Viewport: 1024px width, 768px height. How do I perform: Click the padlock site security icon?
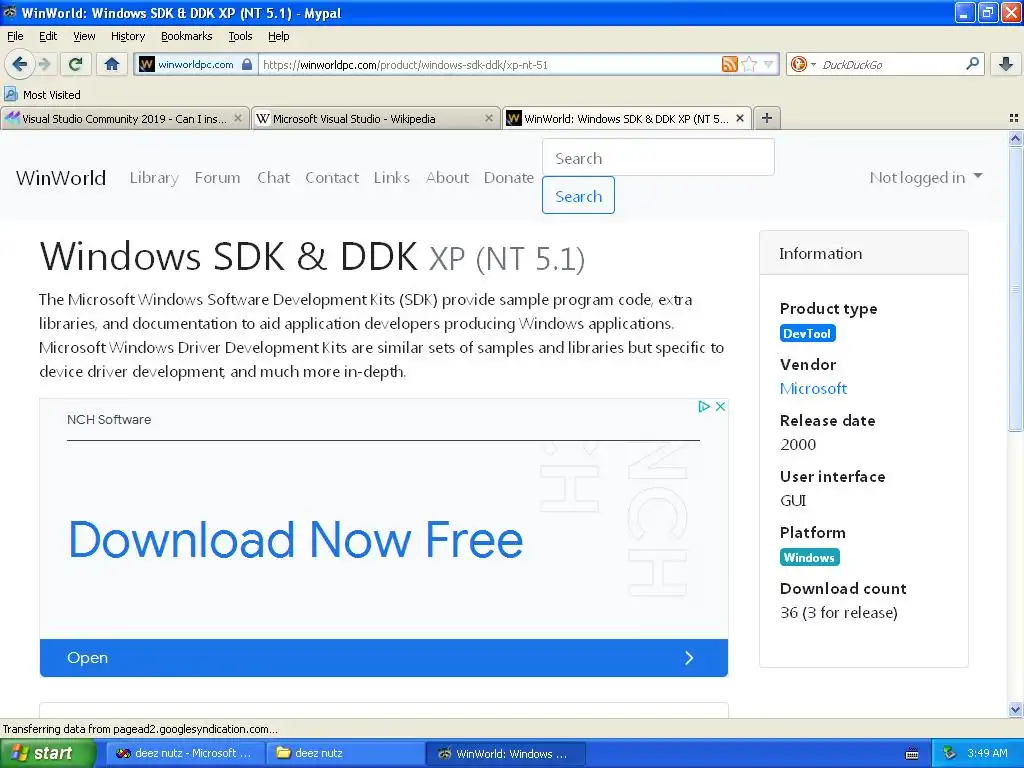pyautogui.click(x=247, y=64)
